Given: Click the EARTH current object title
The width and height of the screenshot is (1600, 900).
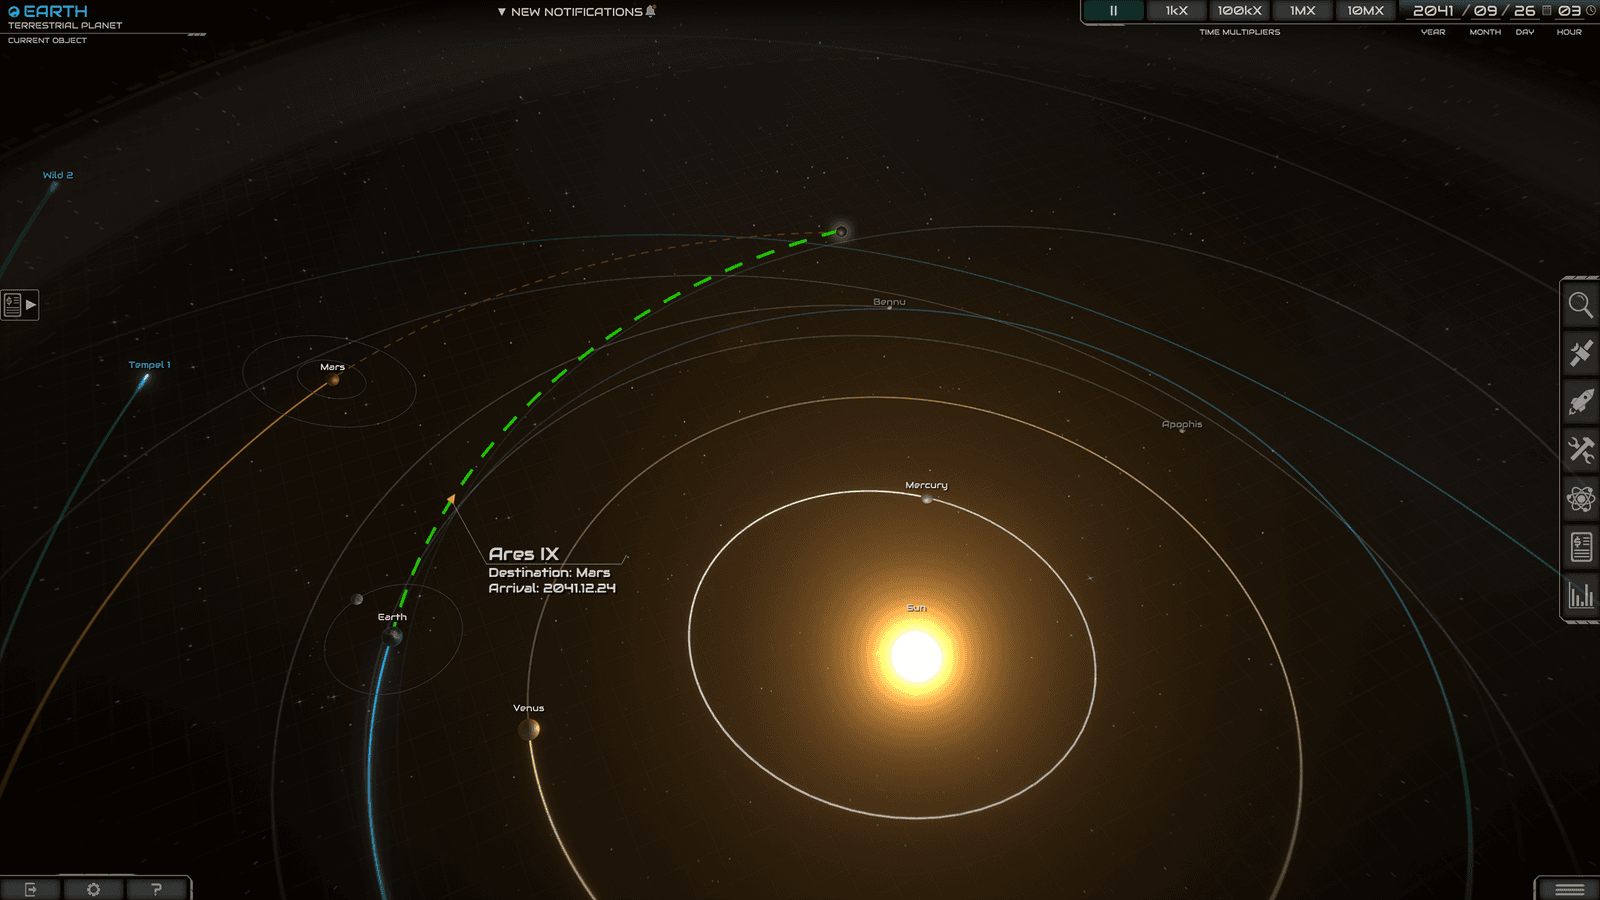Looking at the screenshot, I should 56,11.
